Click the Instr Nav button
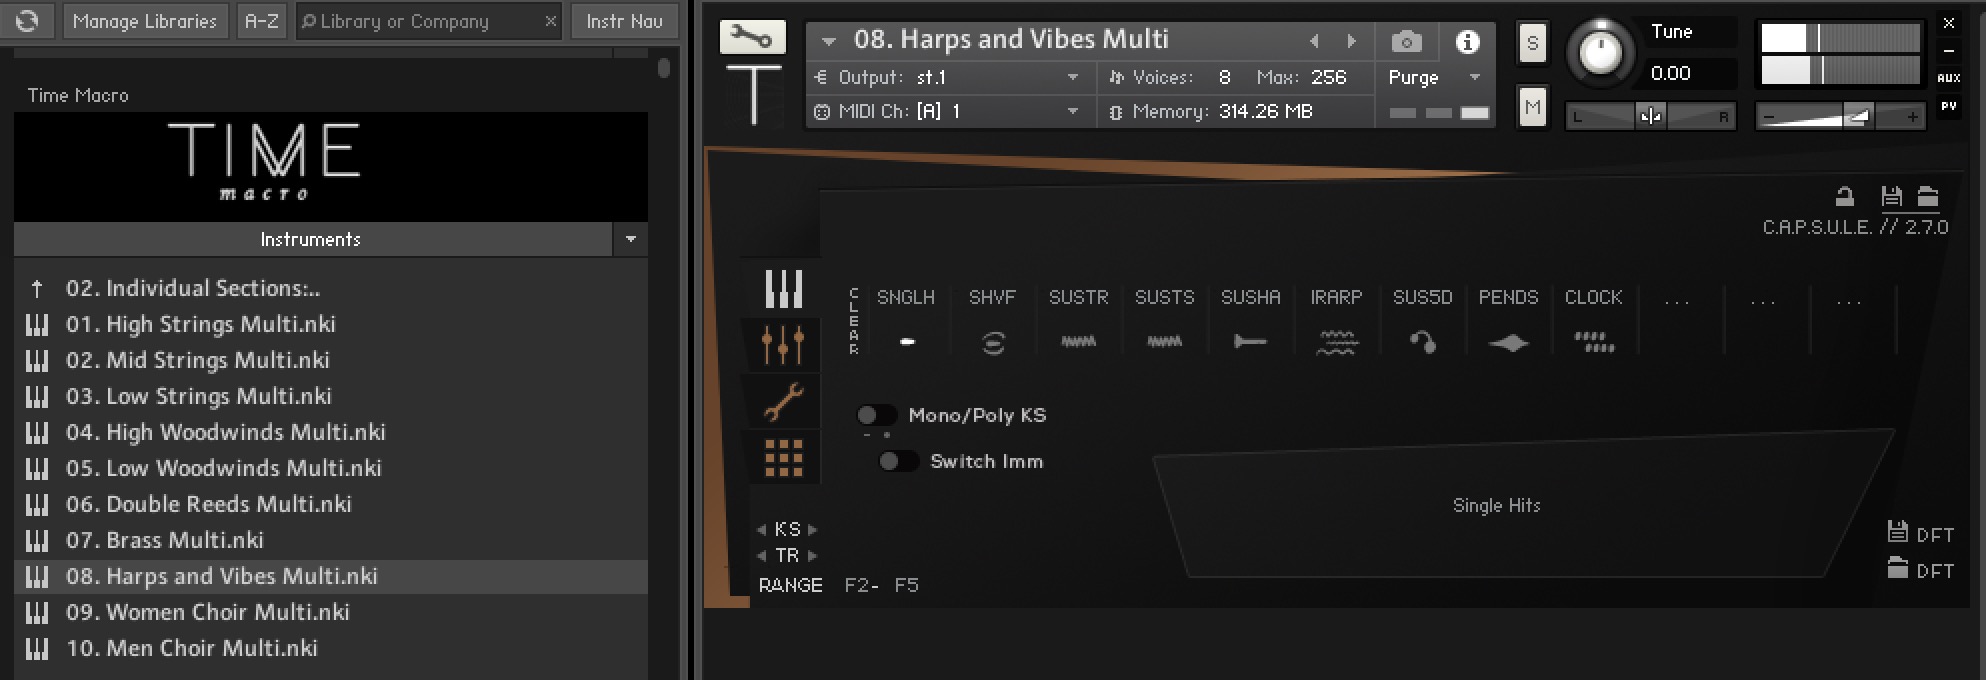Screen dimensions: 1986x680 624,21
